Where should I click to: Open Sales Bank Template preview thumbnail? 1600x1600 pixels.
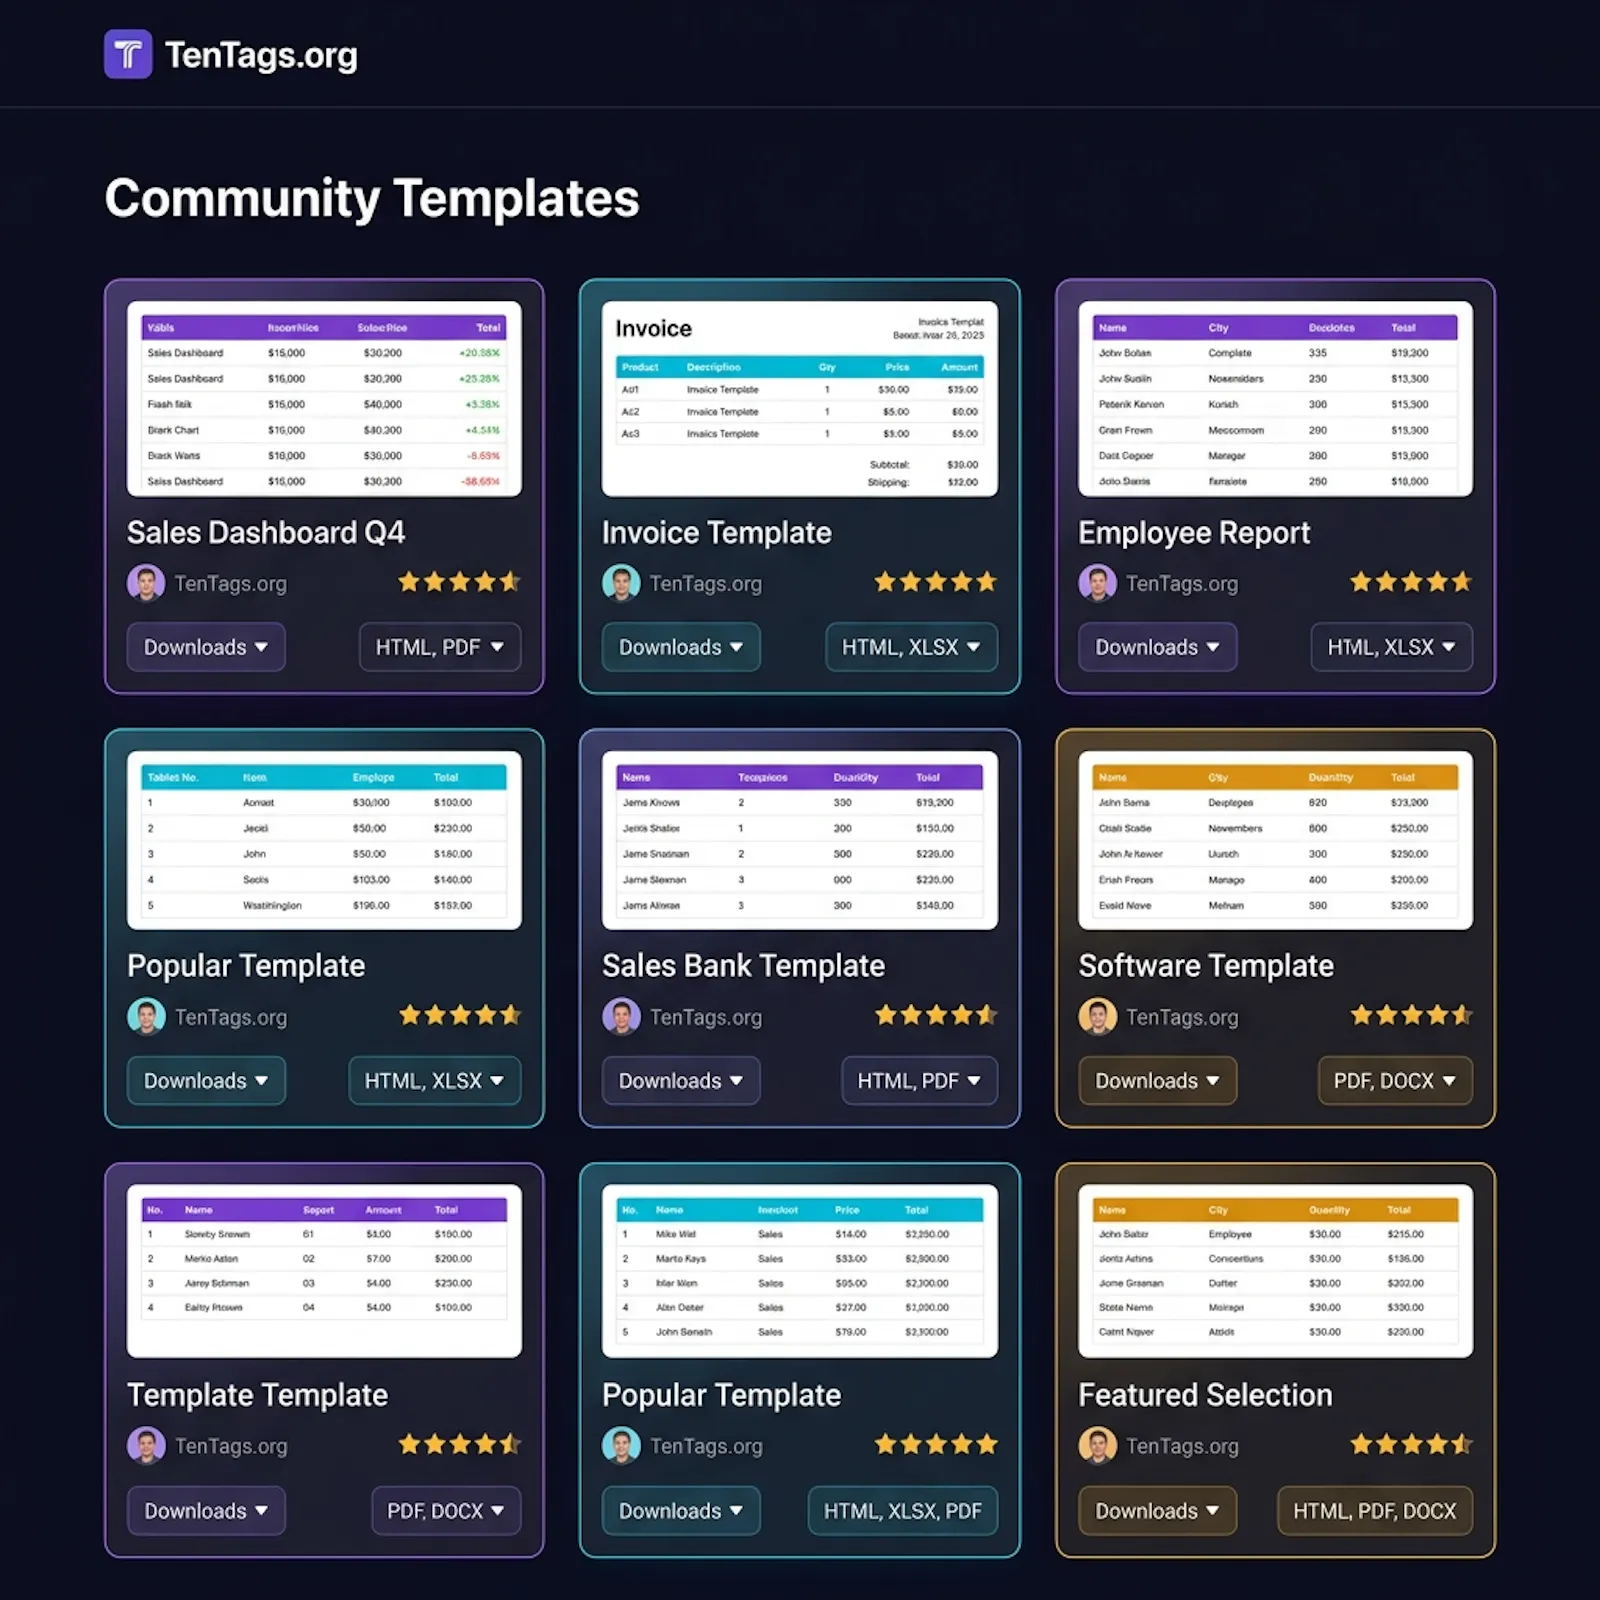[800, 840]
